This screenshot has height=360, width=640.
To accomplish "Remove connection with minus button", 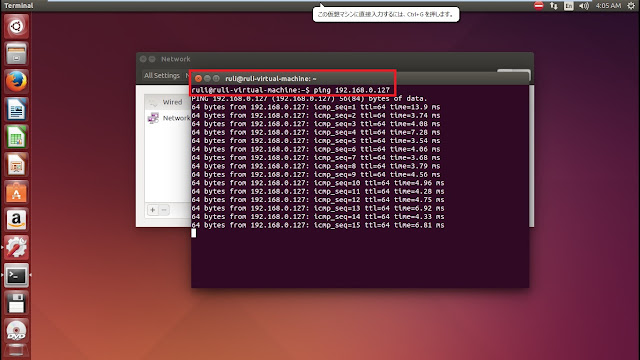I will click(x=164, y=210).
